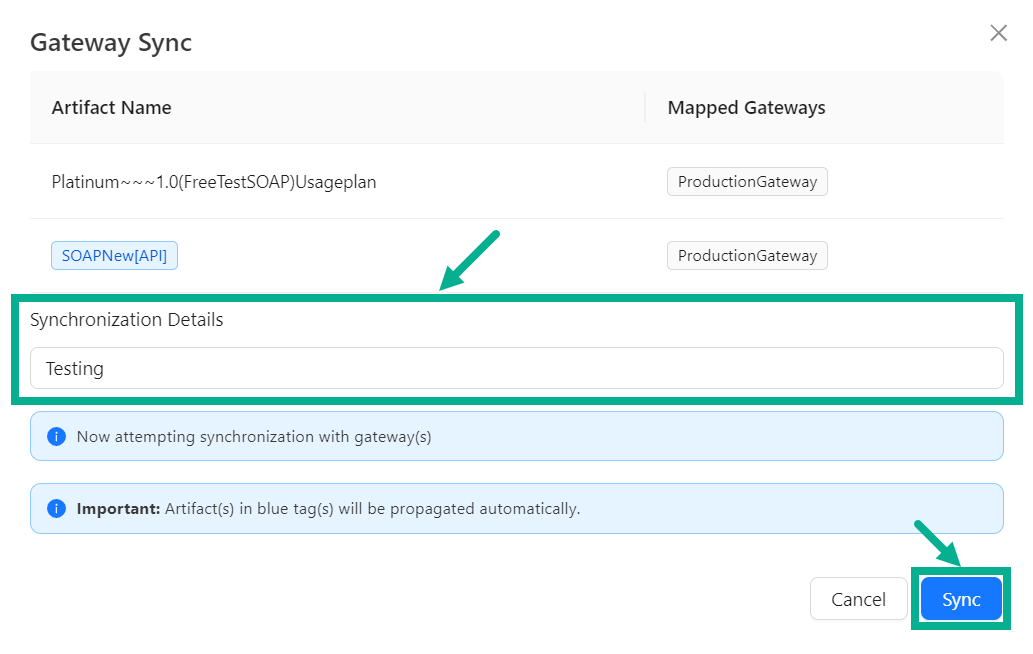1033x654 pixels.
Task: Click the bold 'Important:' label
Action: click(x=118, y=508)
